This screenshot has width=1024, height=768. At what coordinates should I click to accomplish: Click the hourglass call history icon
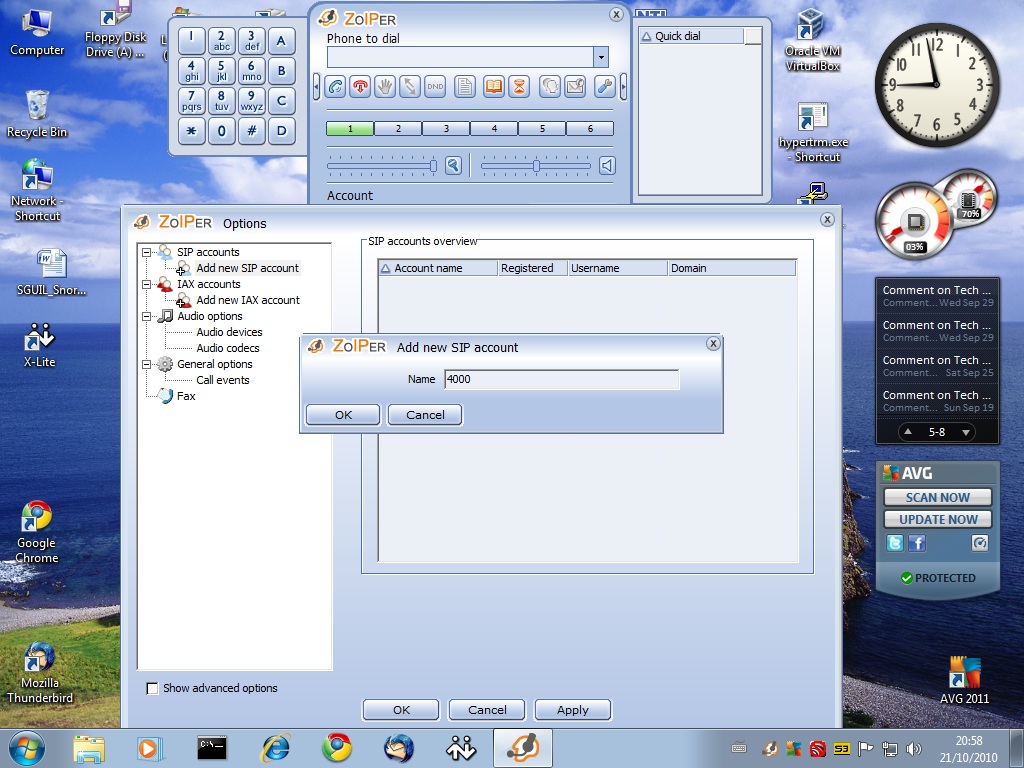pyautogui.click(x=518, y=86)
